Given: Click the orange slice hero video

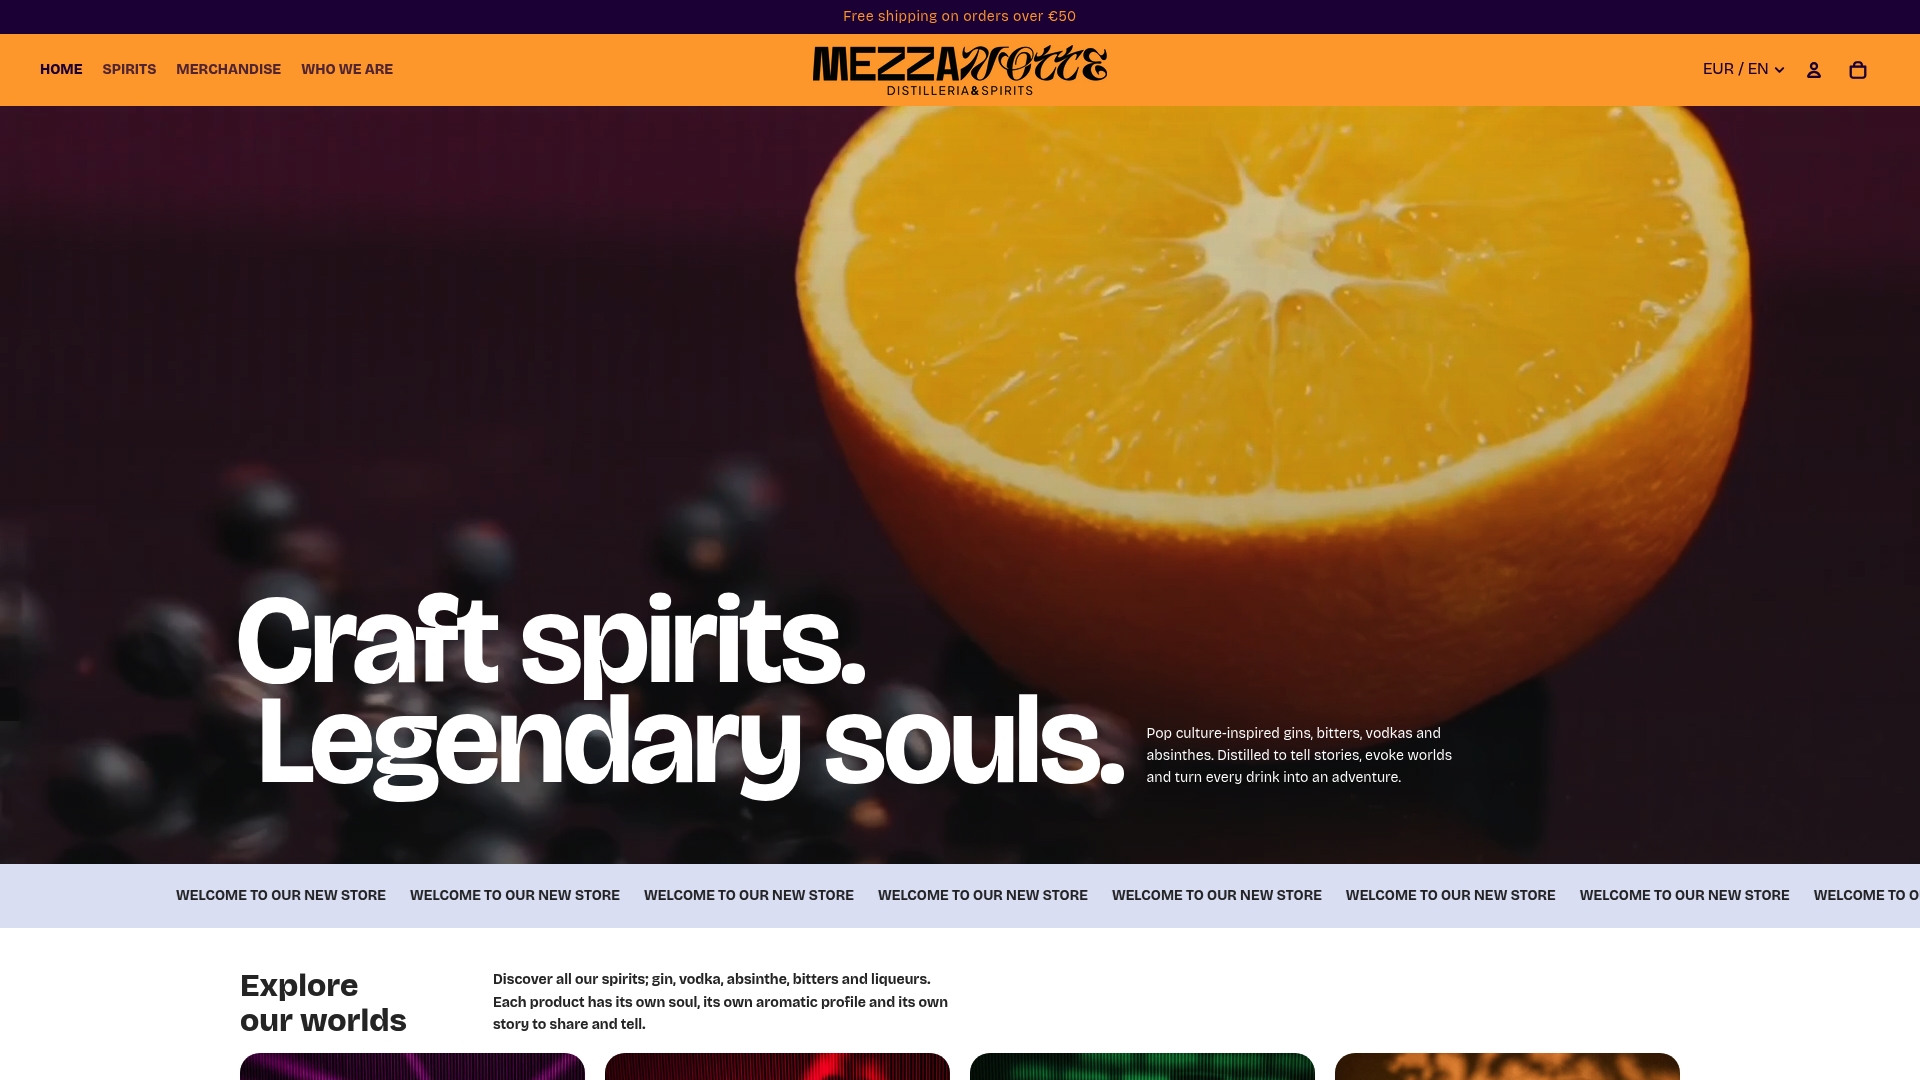Looking at the screenshot, I should click(960, 485).
